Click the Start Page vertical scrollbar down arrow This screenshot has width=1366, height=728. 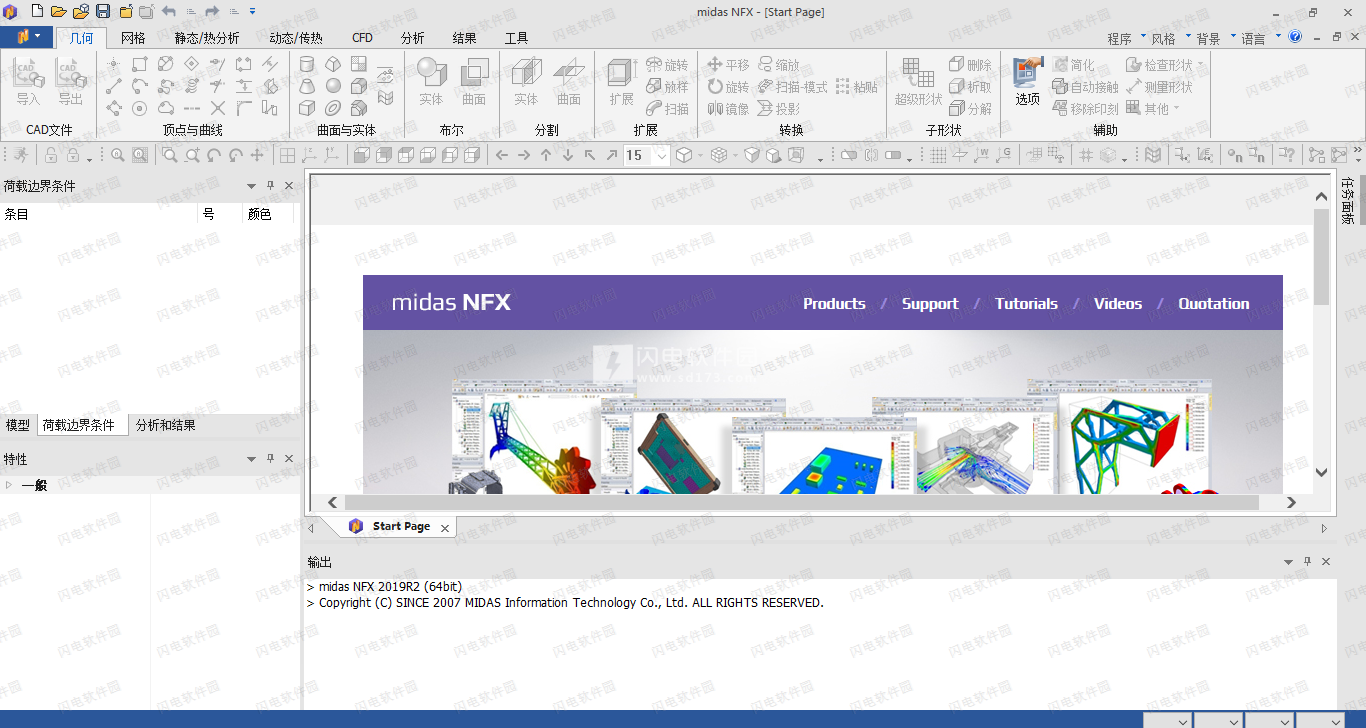1322,472
